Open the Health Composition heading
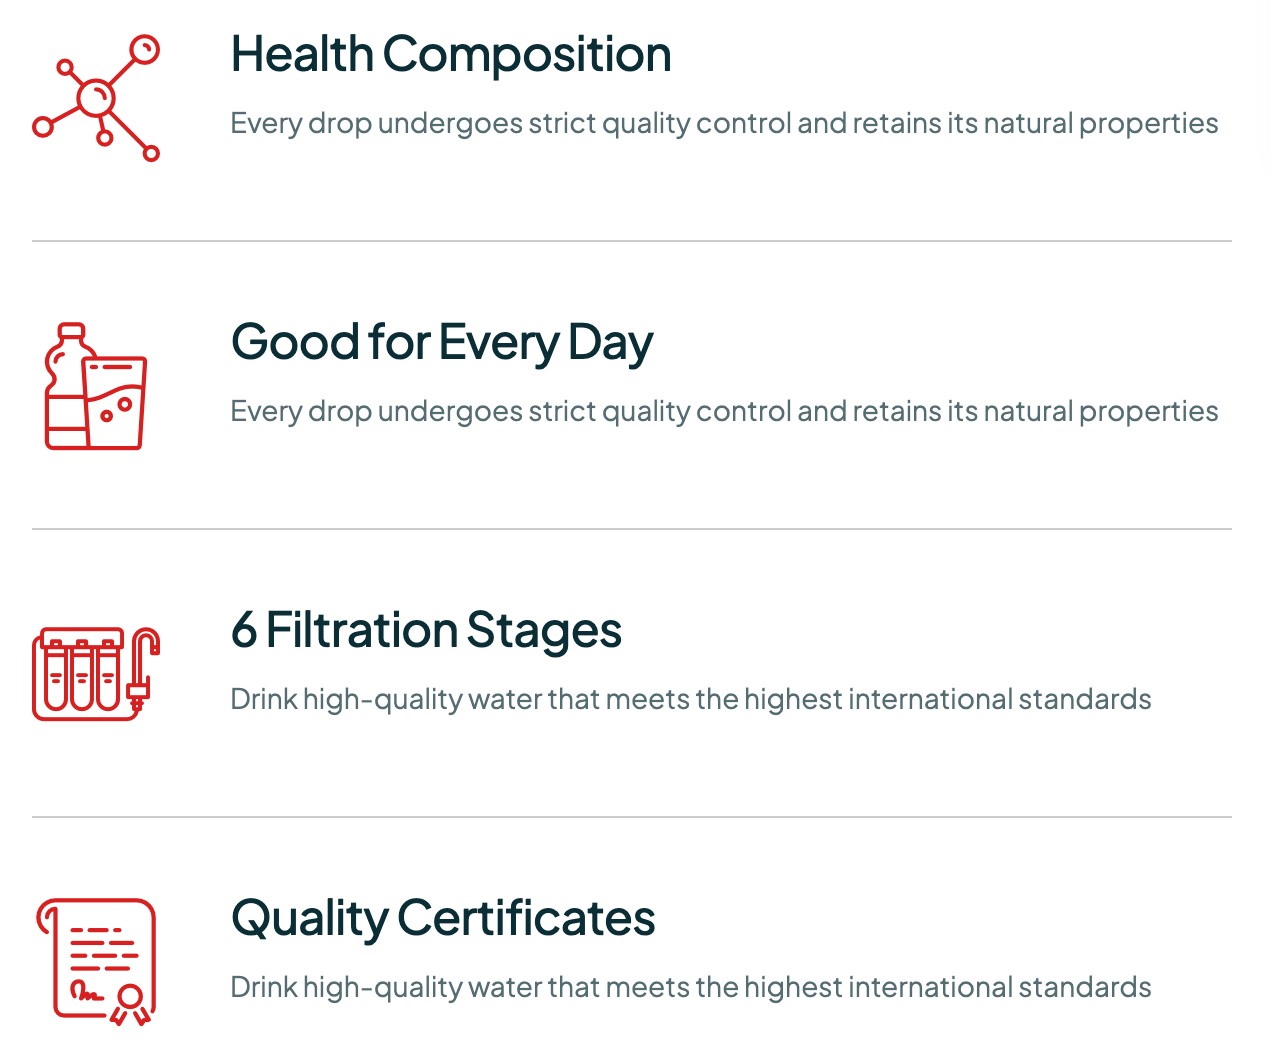The width and height of the screenshot is (1270, 1062). (451, 54)
